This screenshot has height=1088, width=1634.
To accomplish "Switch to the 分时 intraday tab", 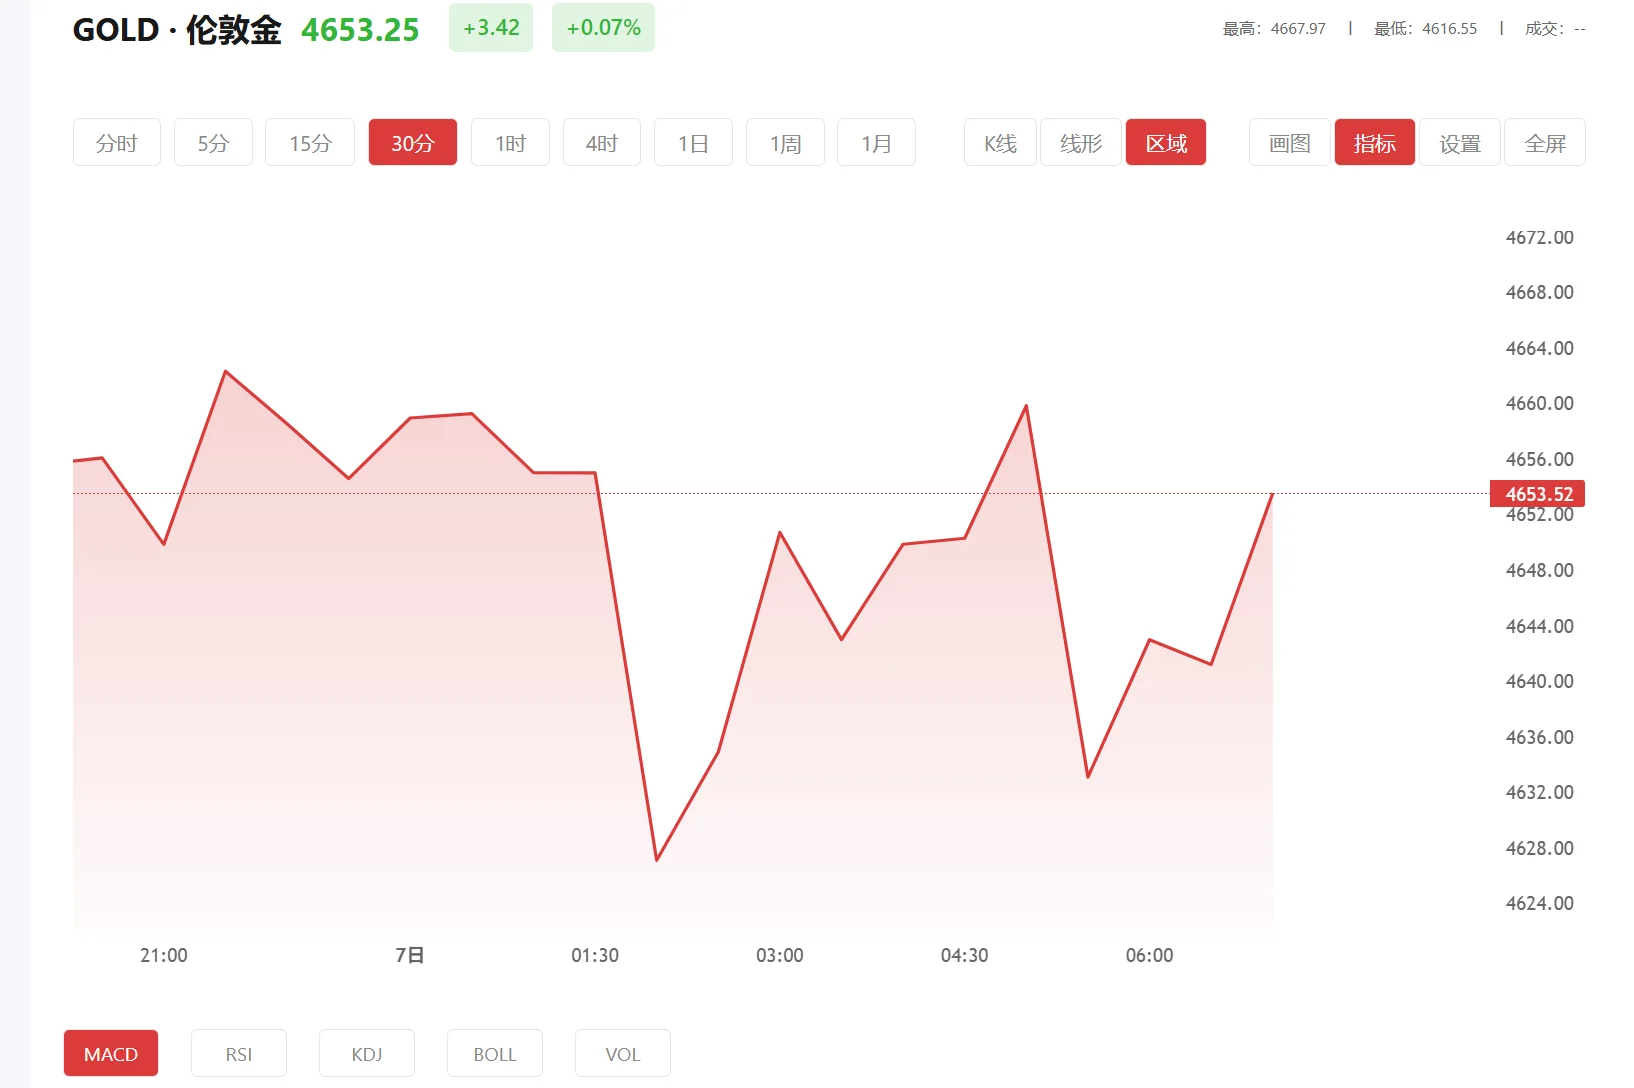I will 116,142.
